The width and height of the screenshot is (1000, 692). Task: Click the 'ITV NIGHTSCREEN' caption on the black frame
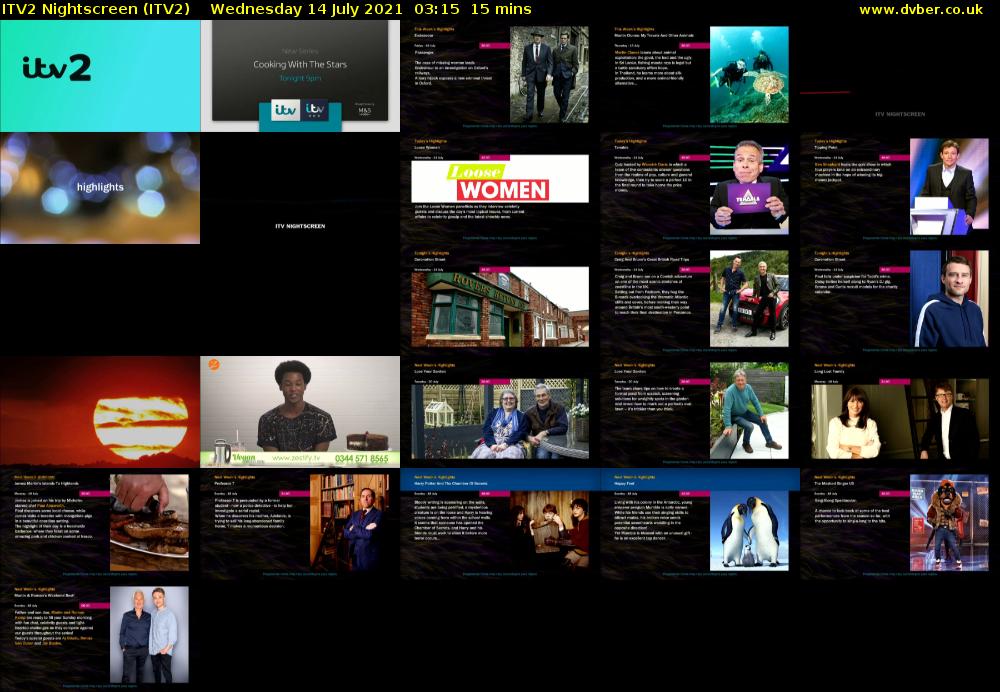300,226
